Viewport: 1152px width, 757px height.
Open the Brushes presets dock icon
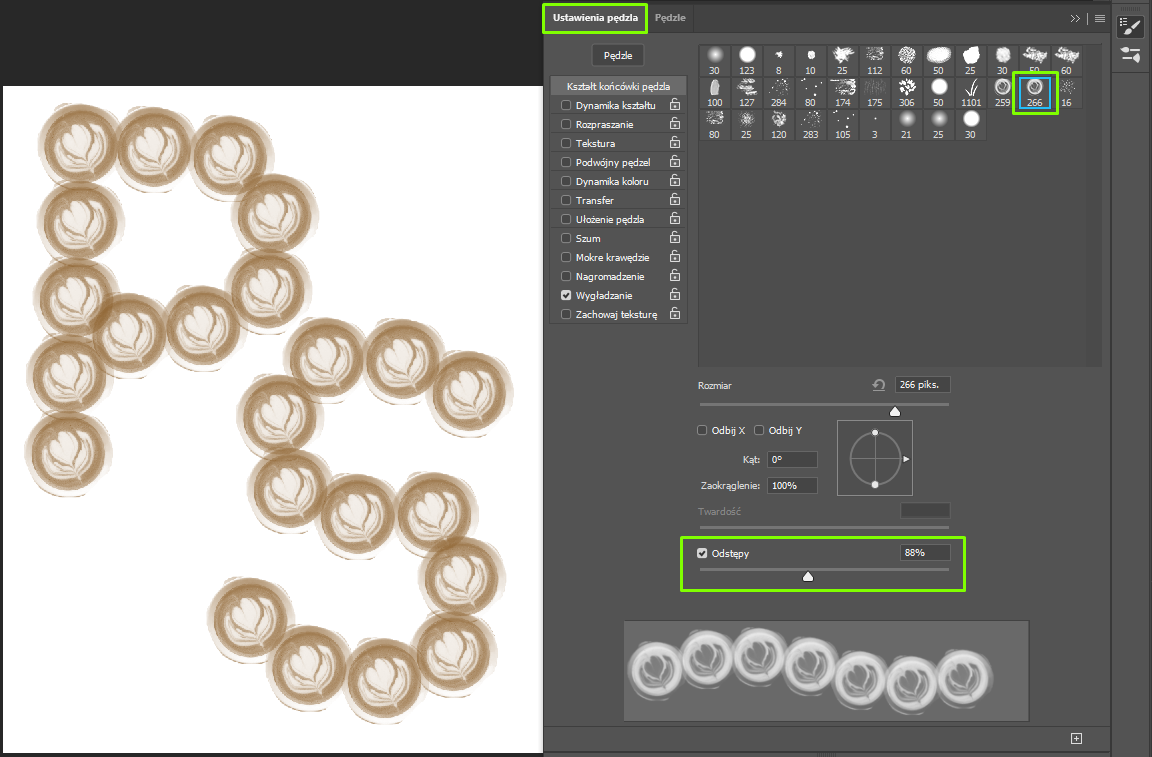click(x=1130, y=54)
